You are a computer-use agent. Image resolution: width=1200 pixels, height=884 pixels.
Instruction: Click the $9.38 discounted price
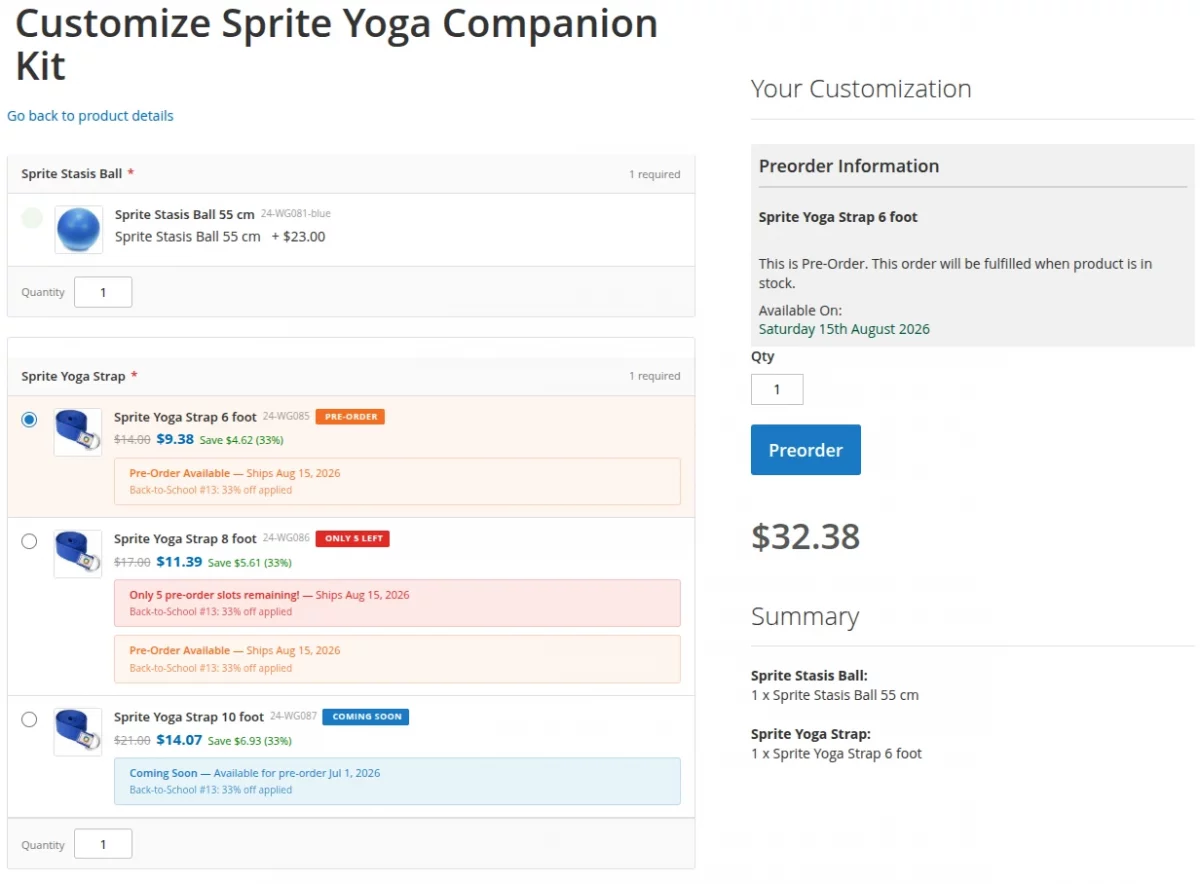click(175, 439)
